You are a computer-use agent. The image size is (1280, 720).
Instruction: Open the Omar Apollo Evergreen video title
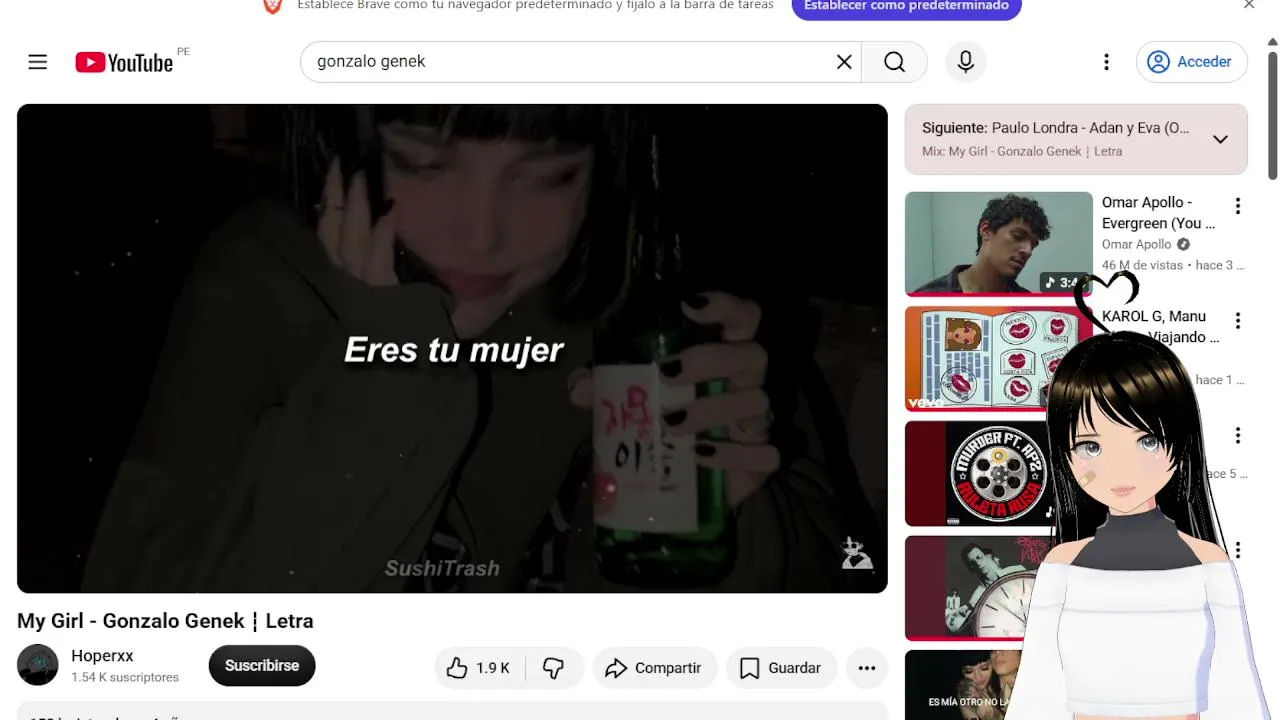[1160, 213]
